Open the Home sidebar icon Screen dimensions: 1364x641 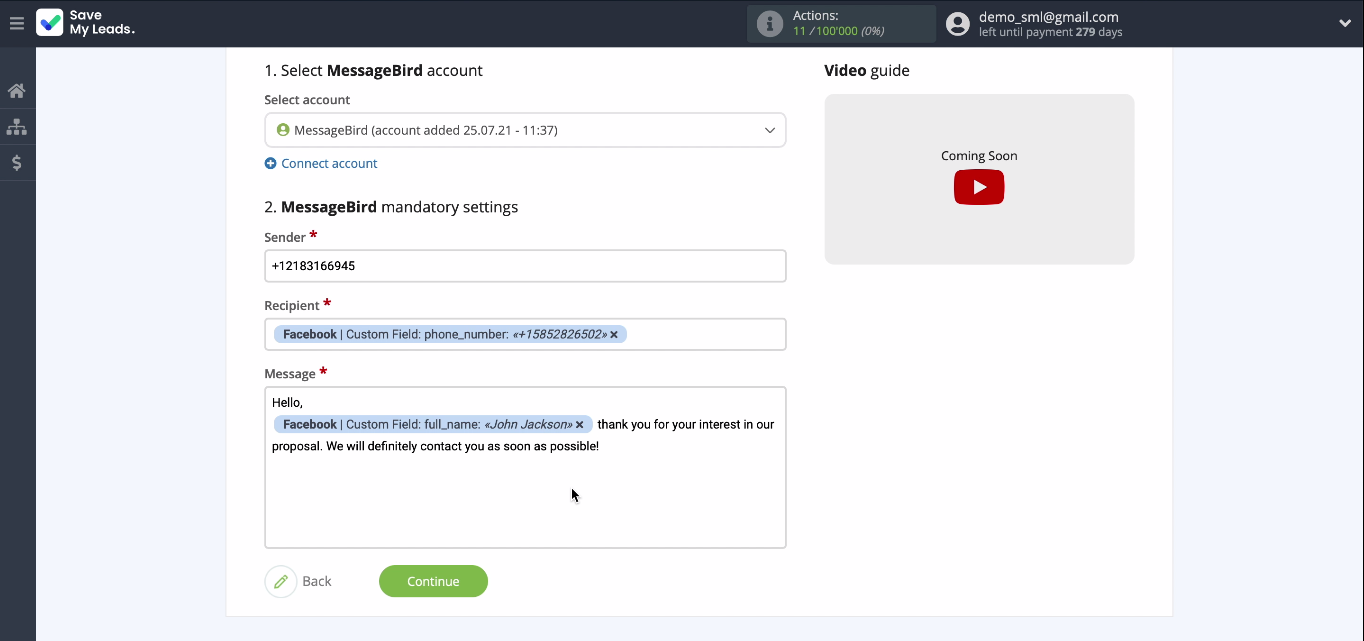click(x=16, y=91)
